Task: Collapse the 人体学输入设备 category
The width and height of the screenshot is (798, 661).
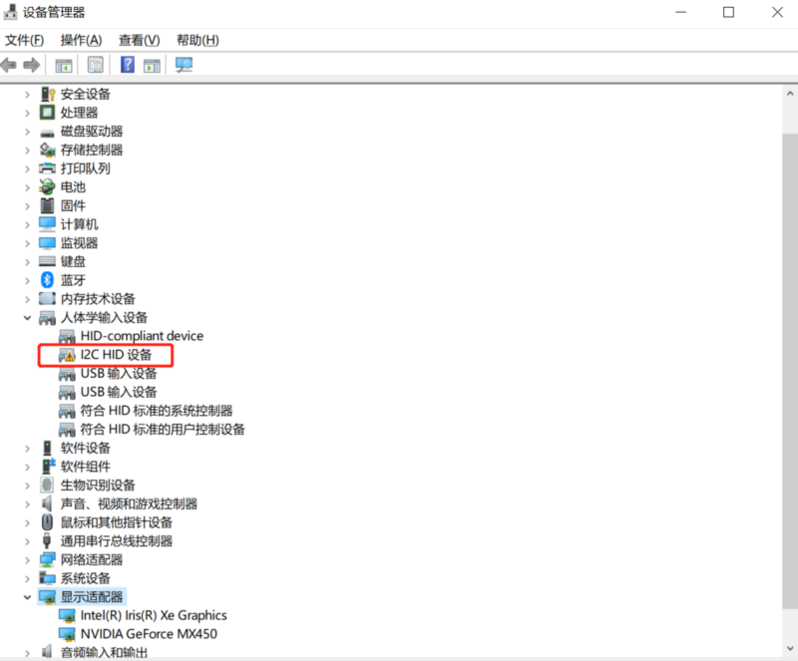Action: click(28, 318)
